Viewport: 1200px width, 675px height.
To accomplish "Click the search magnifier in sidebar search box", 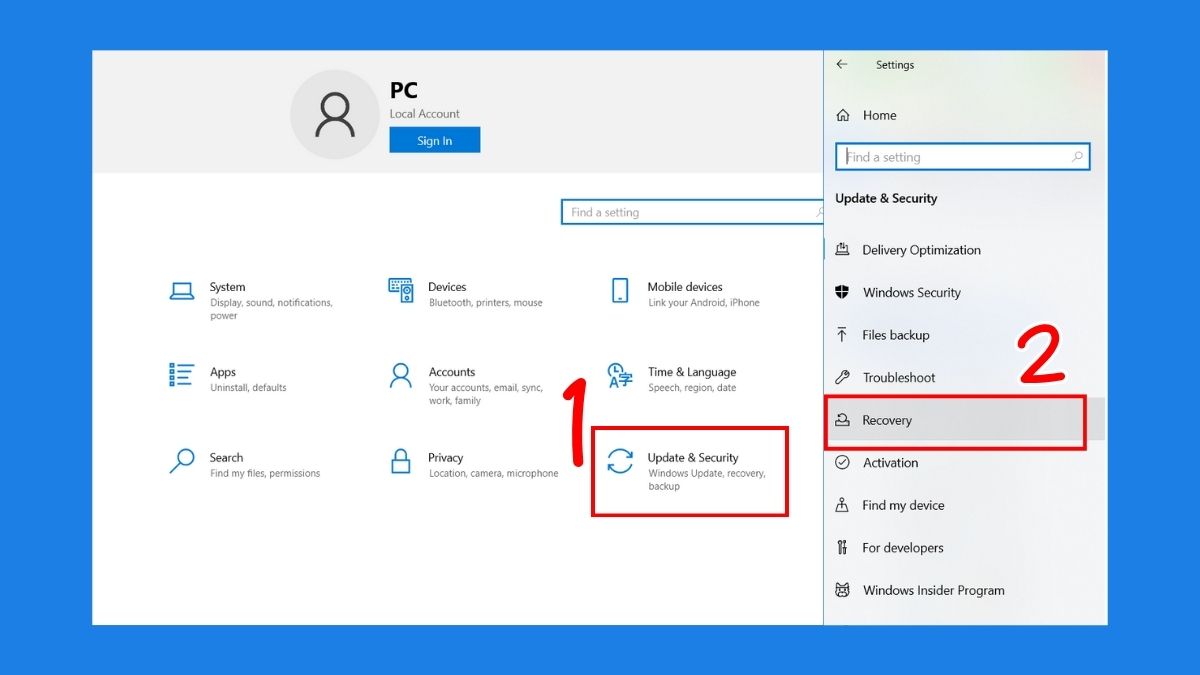I will pyautogui.click(x=1077, y=157).
